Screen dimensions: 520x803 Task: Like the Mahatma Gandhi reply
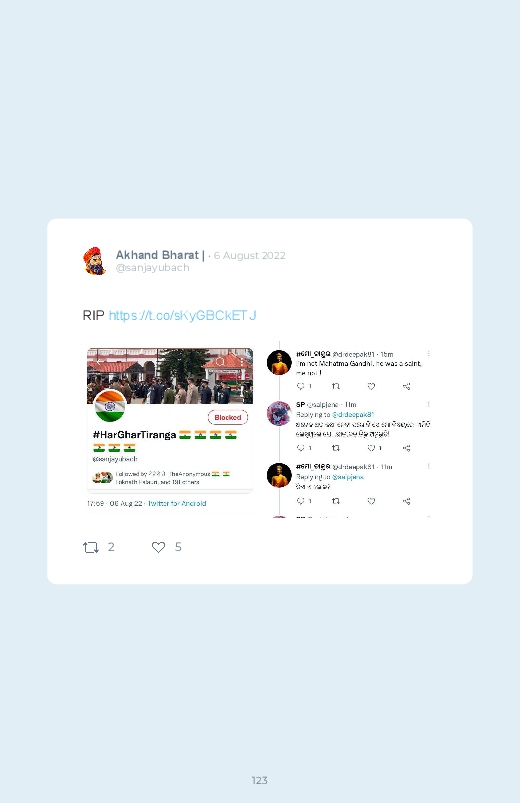371,386
